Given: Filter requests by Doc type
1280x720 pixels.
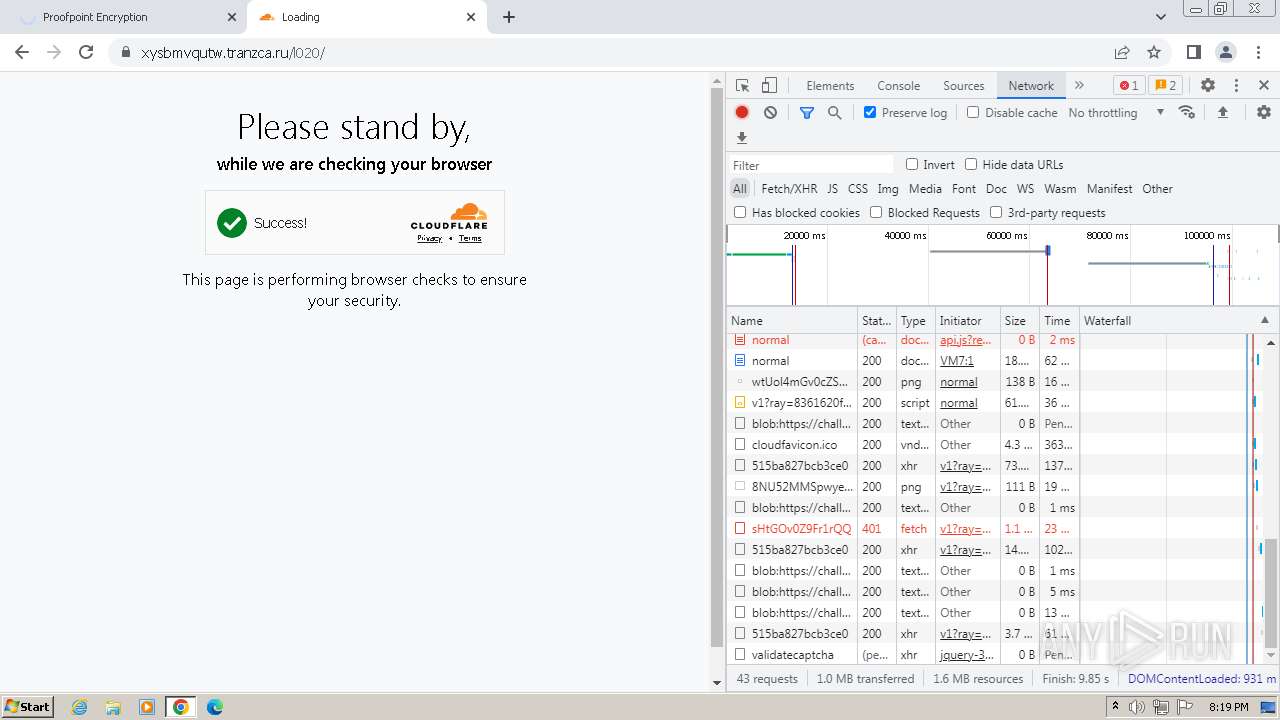Looking at the screenshot, I should [x=996, y=188].
